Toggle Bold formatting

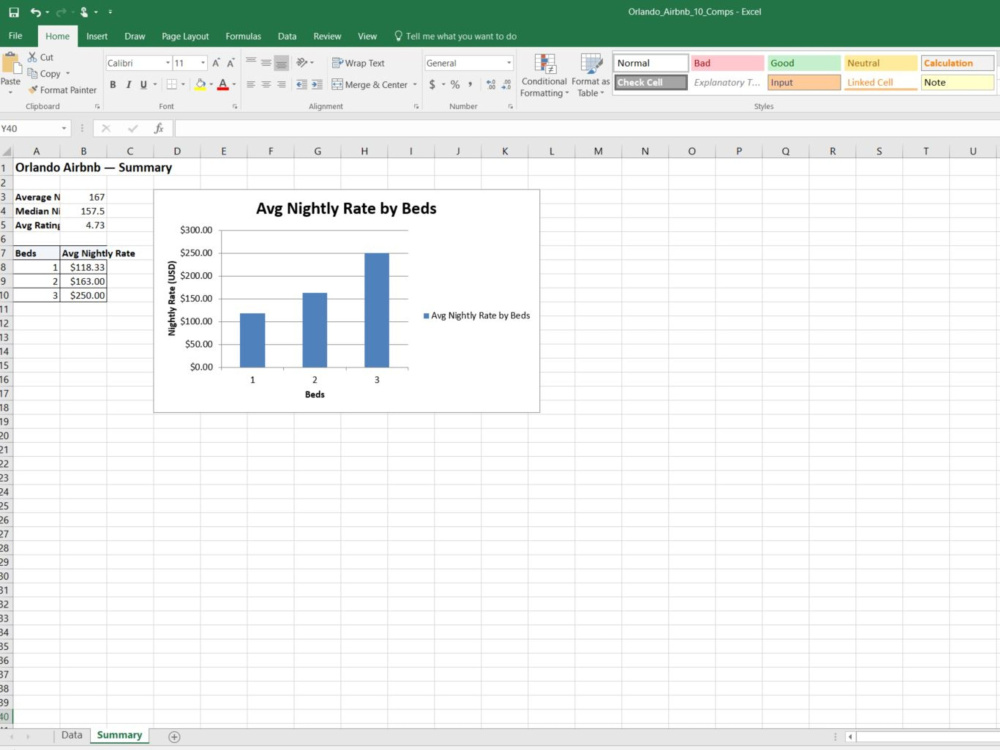(x=113, y=84)
